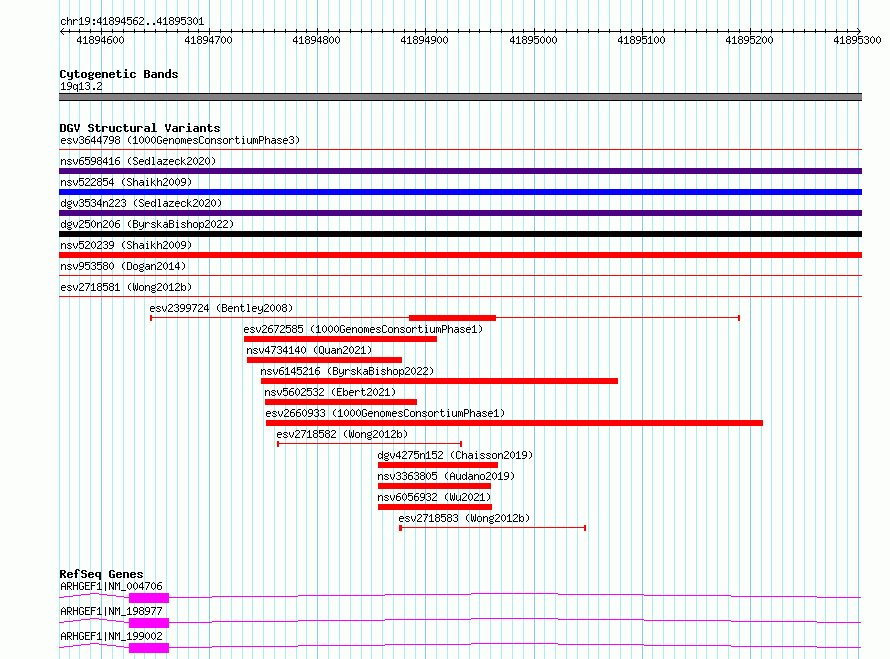Click the esv3644798 (1000GenomesConsortiumPhase3) variant label
The image size is (890, 659).
tap(180, 140)
